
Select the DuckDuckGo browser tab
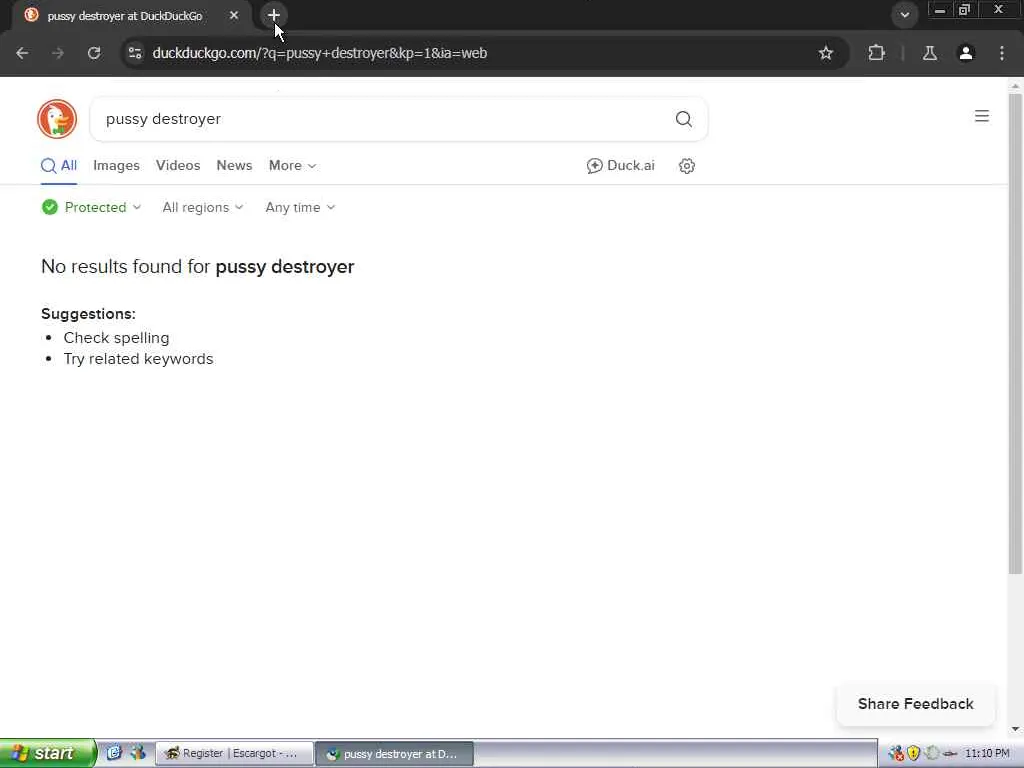coord(131,16)
